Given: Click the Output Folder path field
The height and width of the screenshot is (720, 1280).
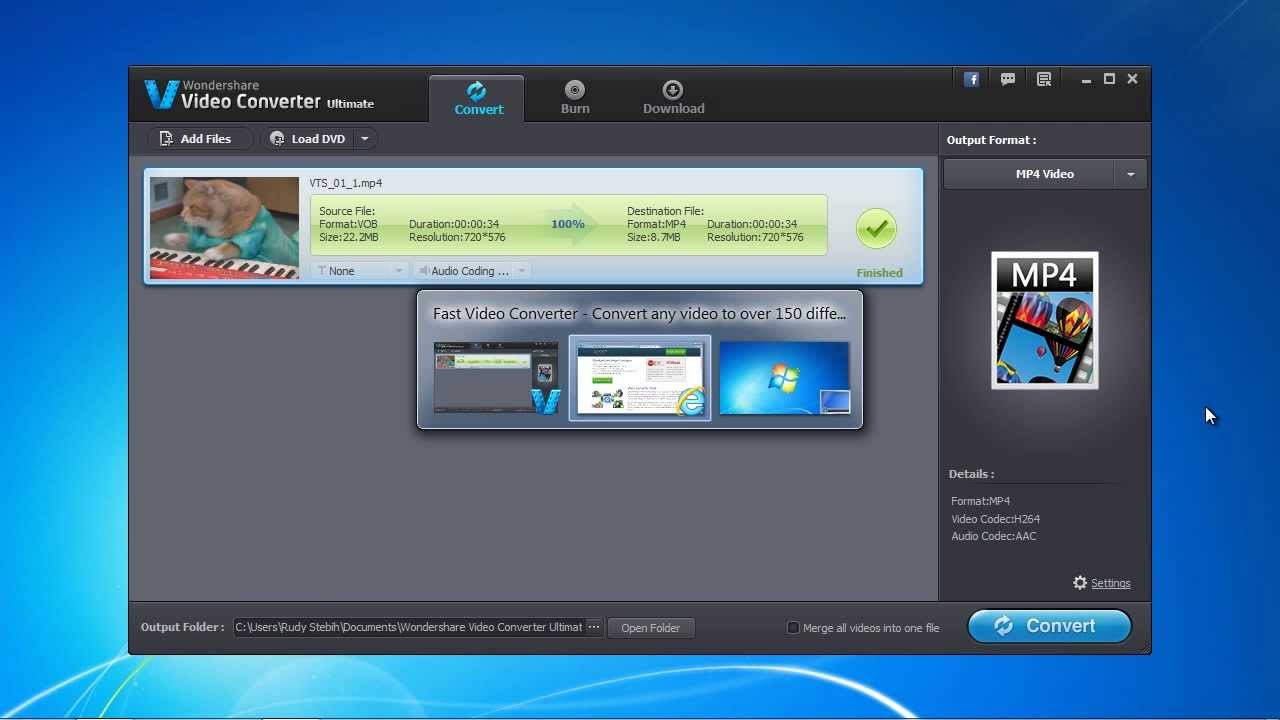Looking at the screenshot, I should pyautogui.click(x=409, y=627).
